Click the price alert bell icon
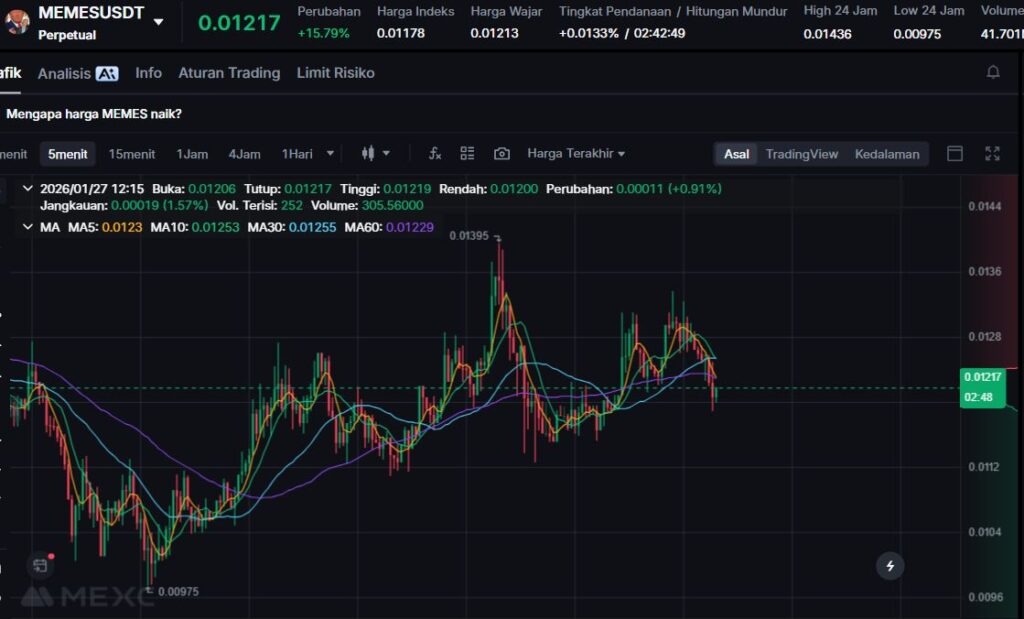1024x619 pixels. (x=993, y=73)
